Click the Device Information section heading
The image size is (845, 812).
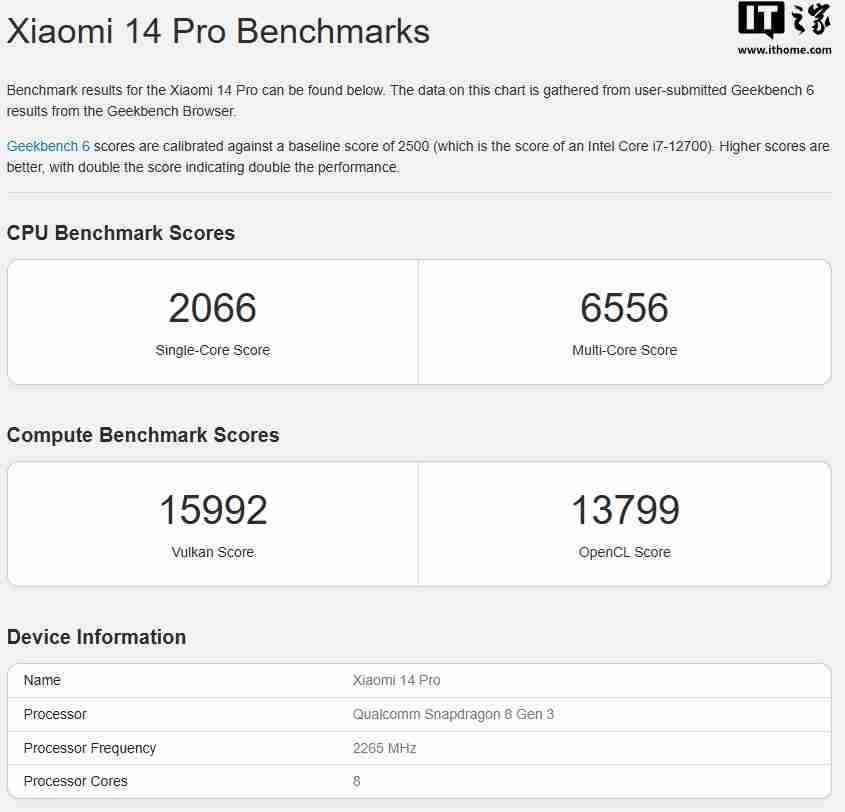[x=97, y=637]
